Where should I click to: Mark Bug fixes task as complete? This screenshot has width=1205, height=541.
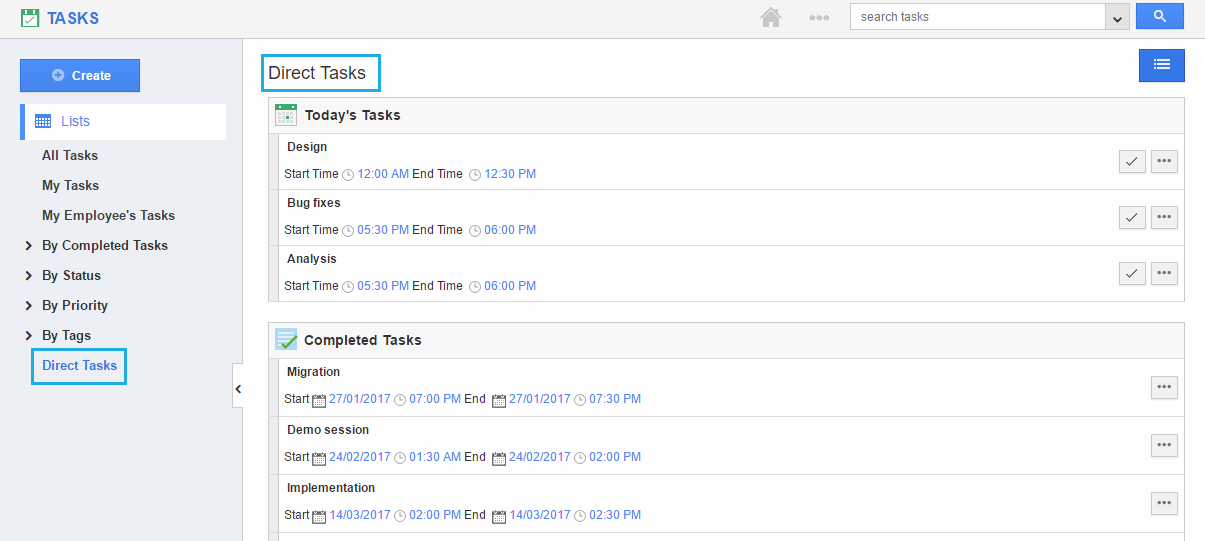coord(1132,217)
